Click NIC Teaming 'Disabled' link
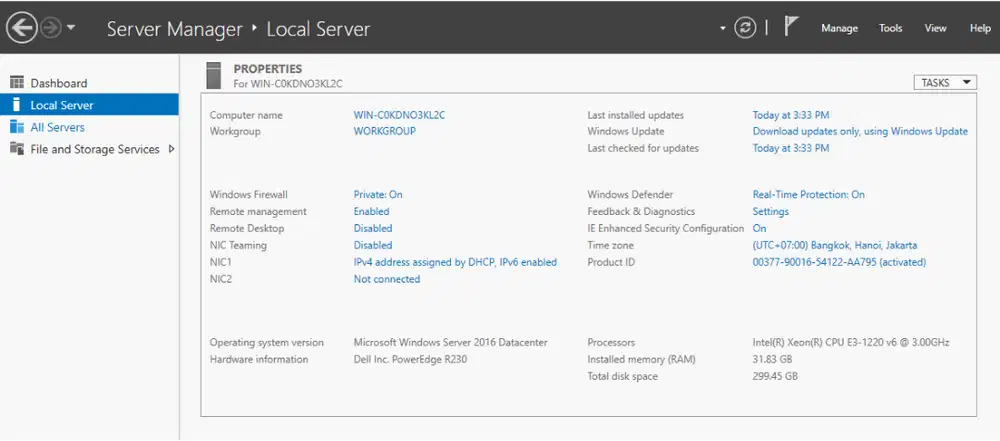 [373, 245]
